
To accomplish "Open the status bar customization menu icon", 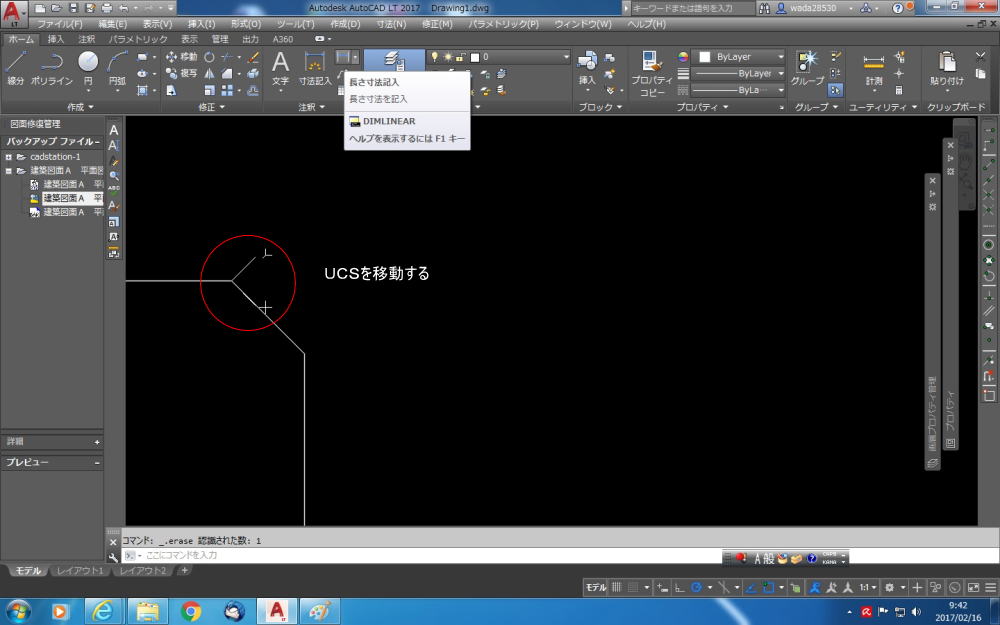I will tap(990, 587).
